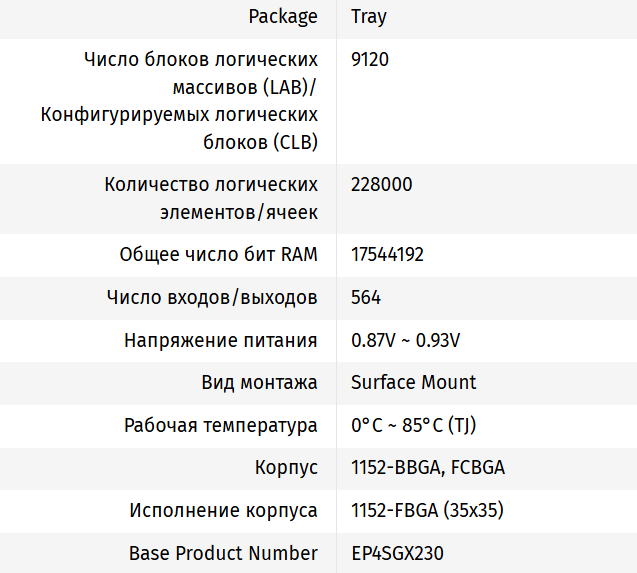Select the temperature value 0°C ~ 85°C (TJ)

[414, 425]
